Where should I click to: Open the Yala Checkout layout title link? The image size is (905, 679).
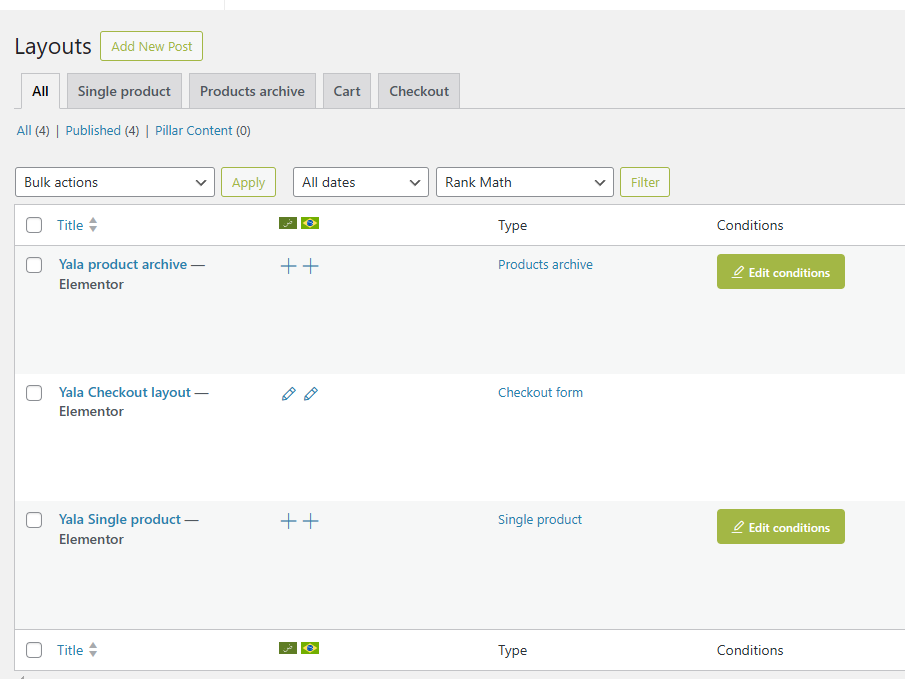click(x=124, y=392)
